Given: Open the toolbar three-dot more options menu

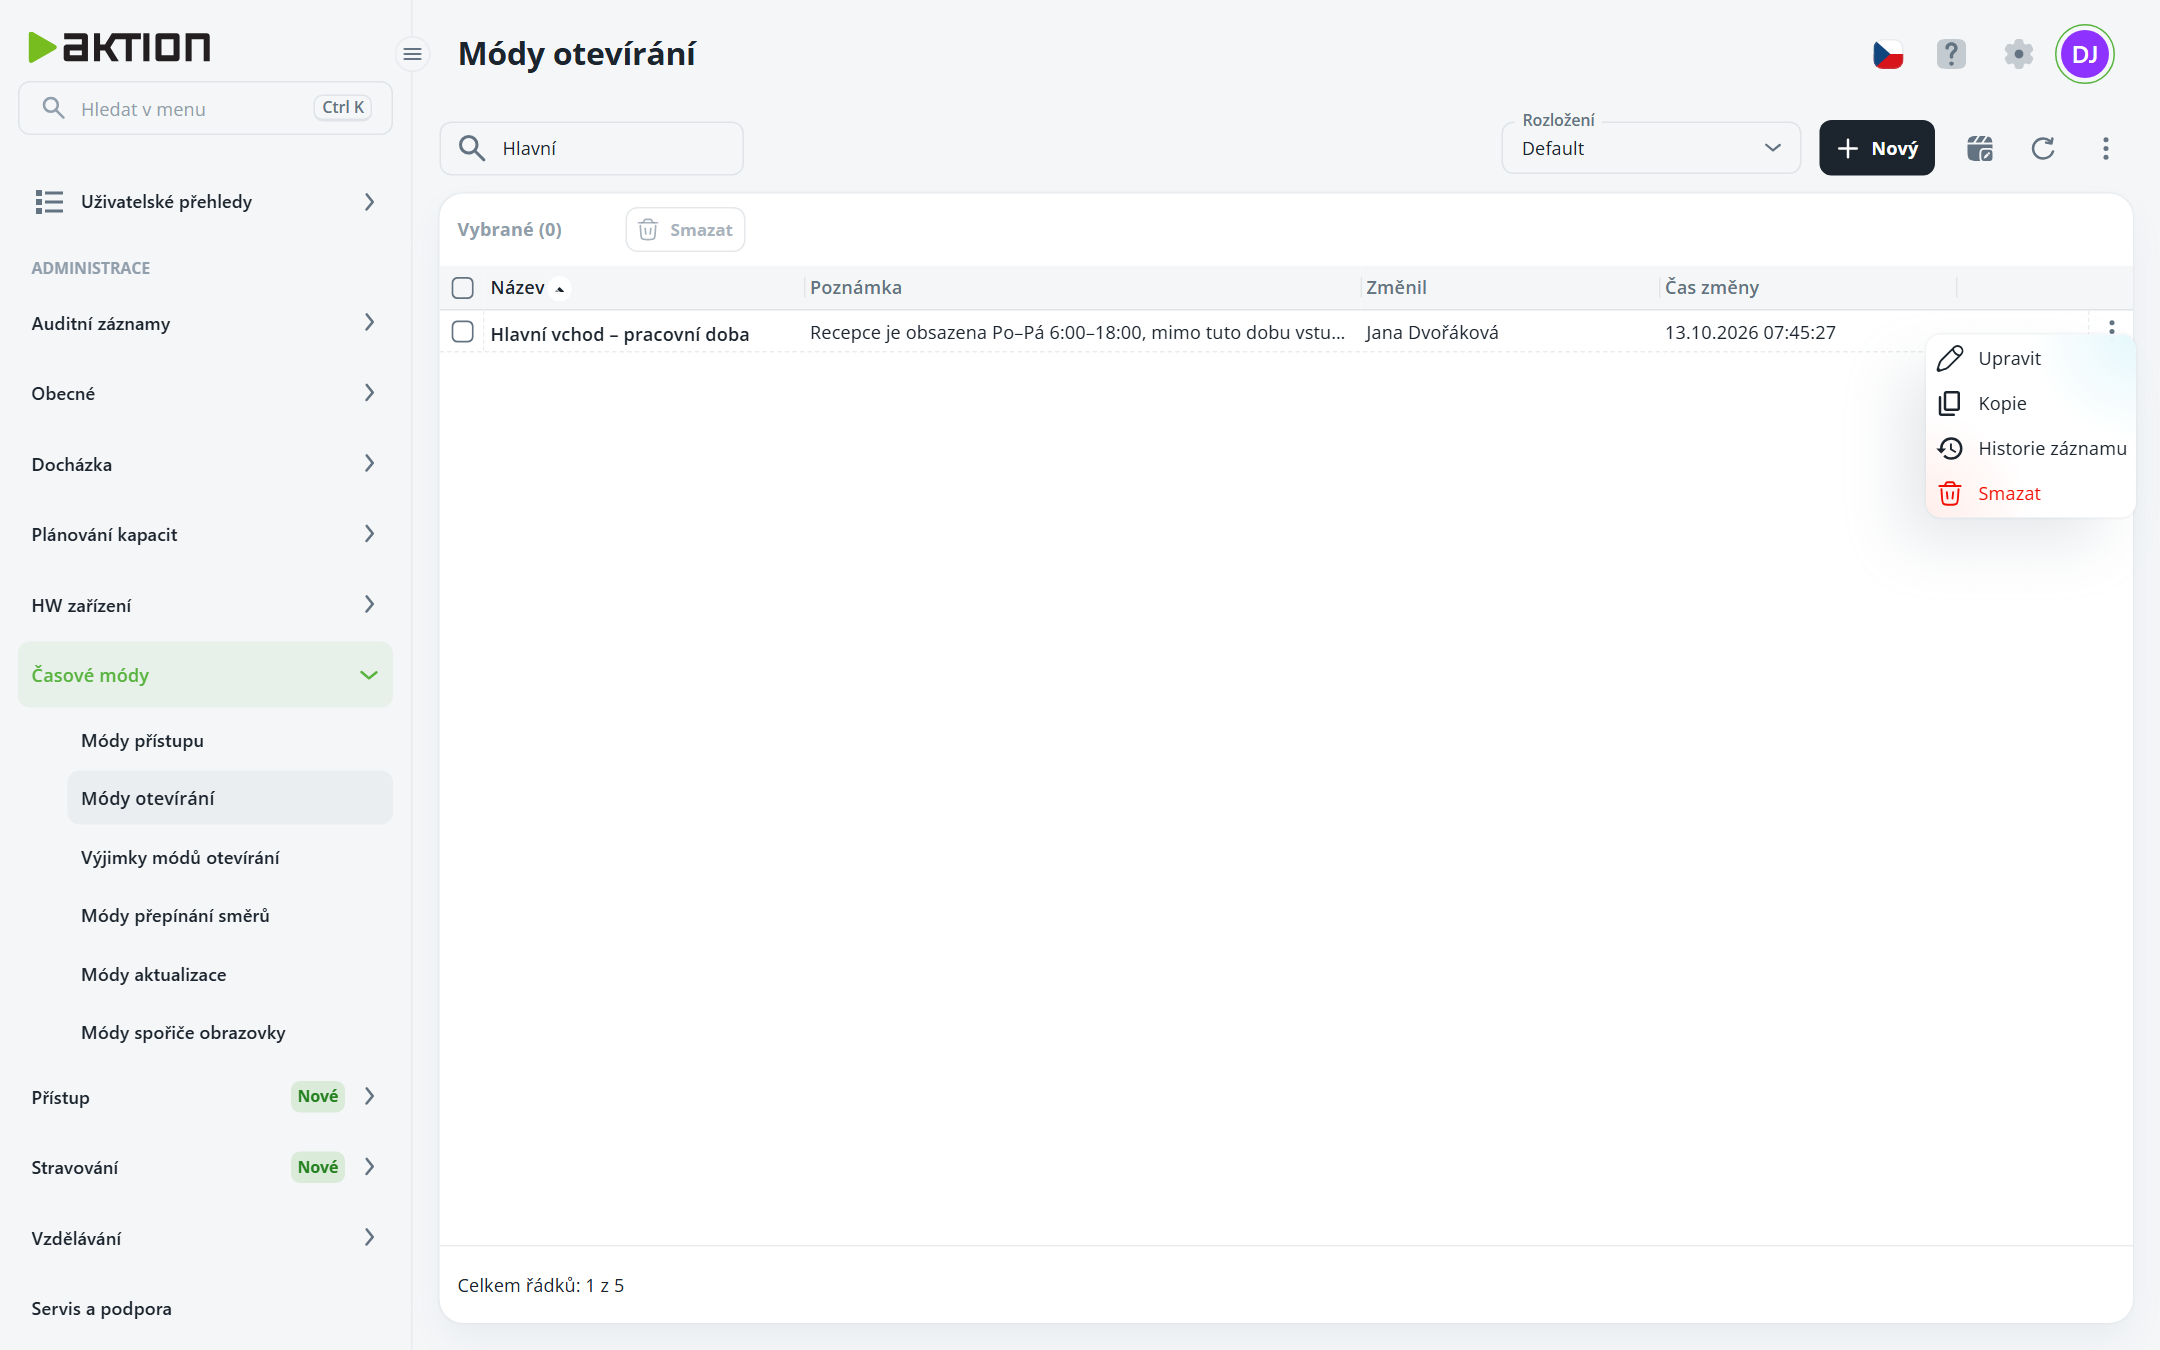Looking at the screenshot, I should click(x=2106, y=148).
